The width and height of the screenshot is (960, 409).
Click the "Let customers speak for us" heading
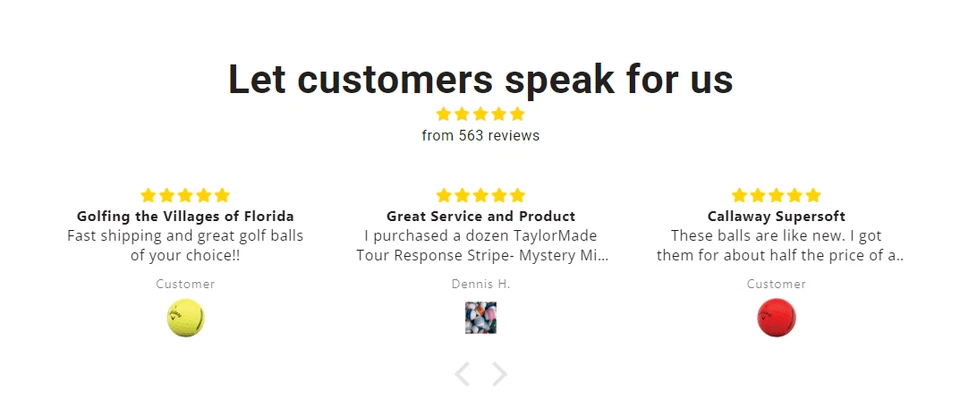[480, 78]
